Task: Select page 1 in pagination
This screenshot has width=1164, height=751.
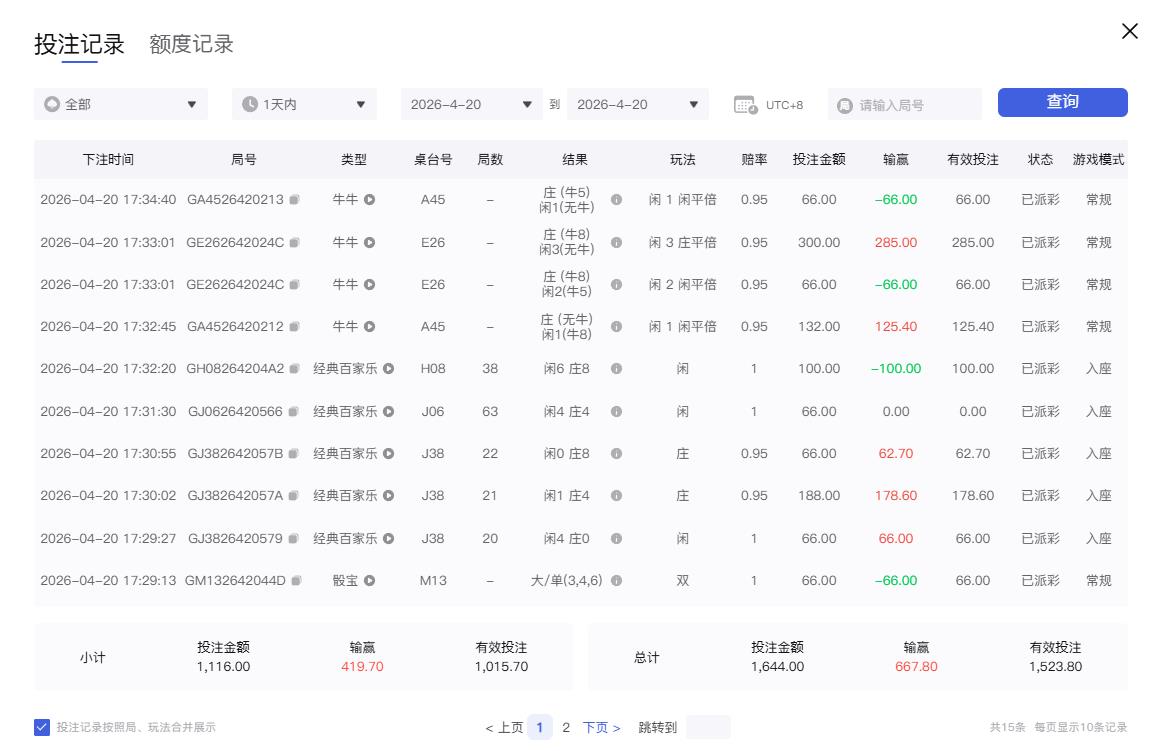Action: point(540,728)
